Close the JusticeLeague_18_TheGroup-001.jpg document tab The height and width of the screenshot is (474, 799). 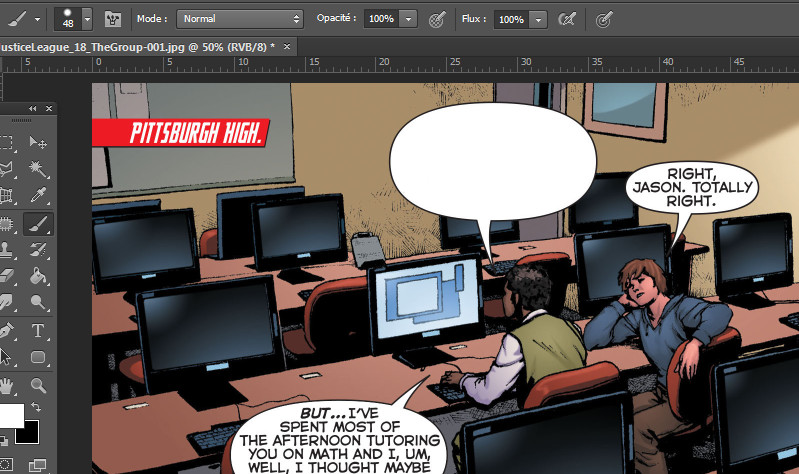point(287,46)
